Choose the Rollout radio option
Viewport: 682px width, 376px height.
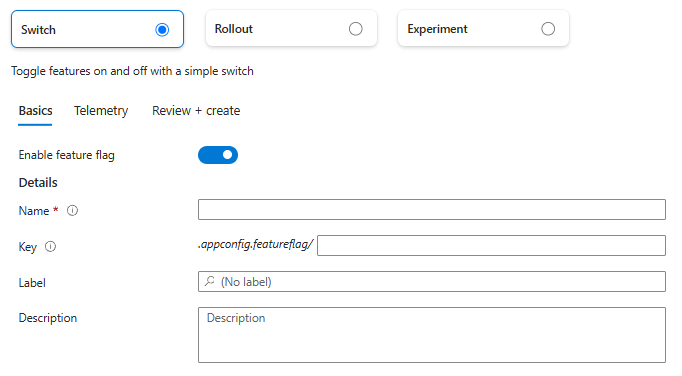coord(355,29)
